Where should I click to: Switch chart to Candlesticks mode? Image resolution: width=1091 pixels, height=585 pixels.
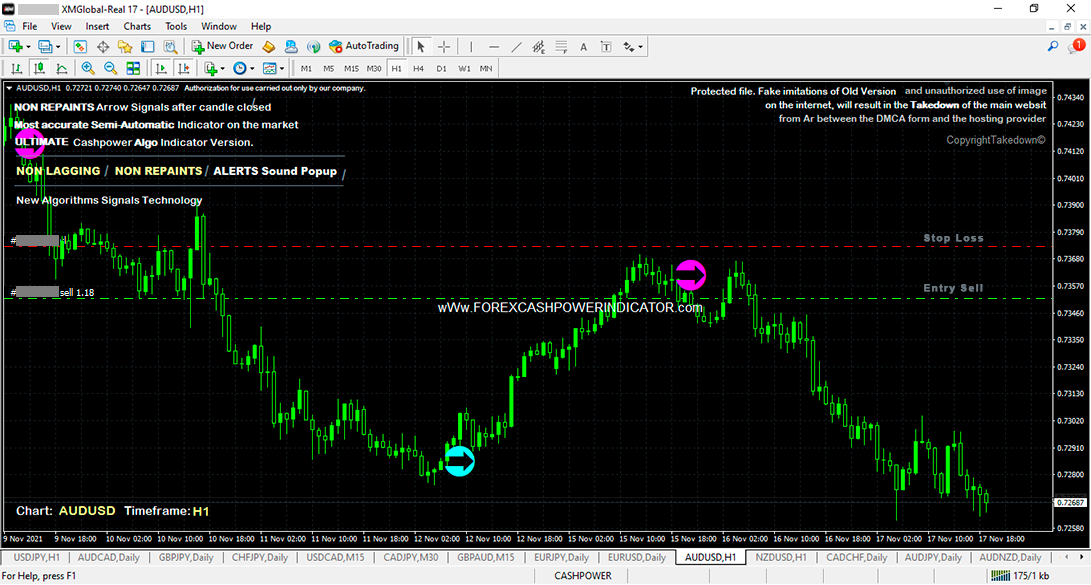coord(39,68)
